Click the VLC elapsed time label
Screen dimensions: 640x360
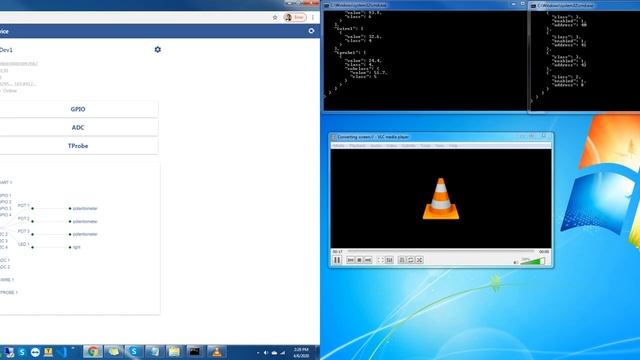coord(338,252)
